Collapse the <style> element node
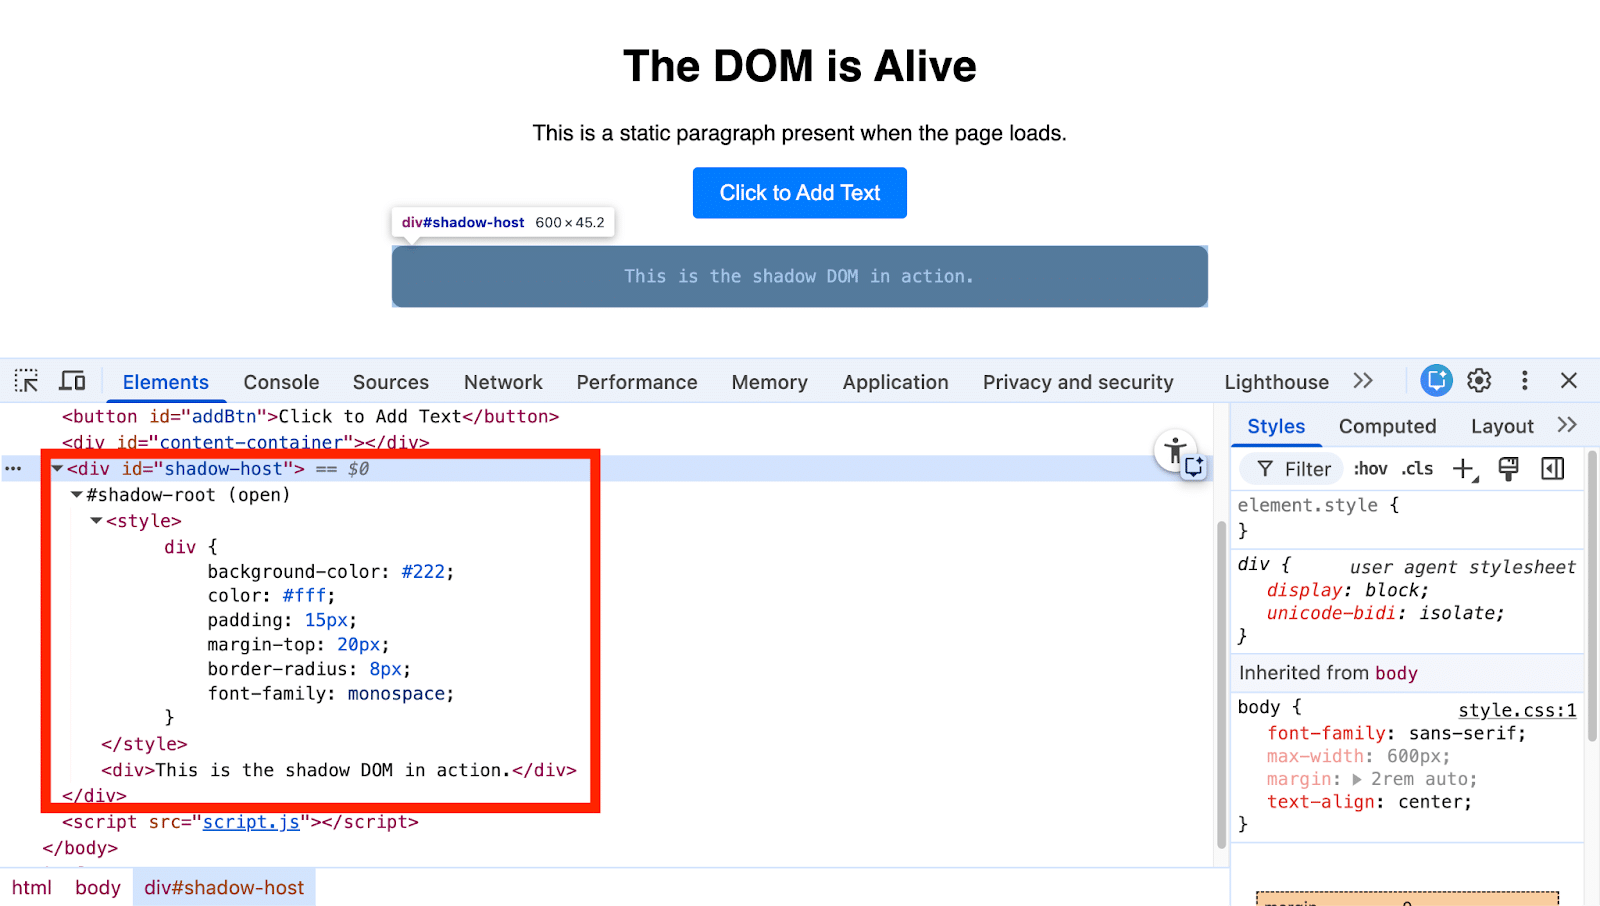 (97, 520)
